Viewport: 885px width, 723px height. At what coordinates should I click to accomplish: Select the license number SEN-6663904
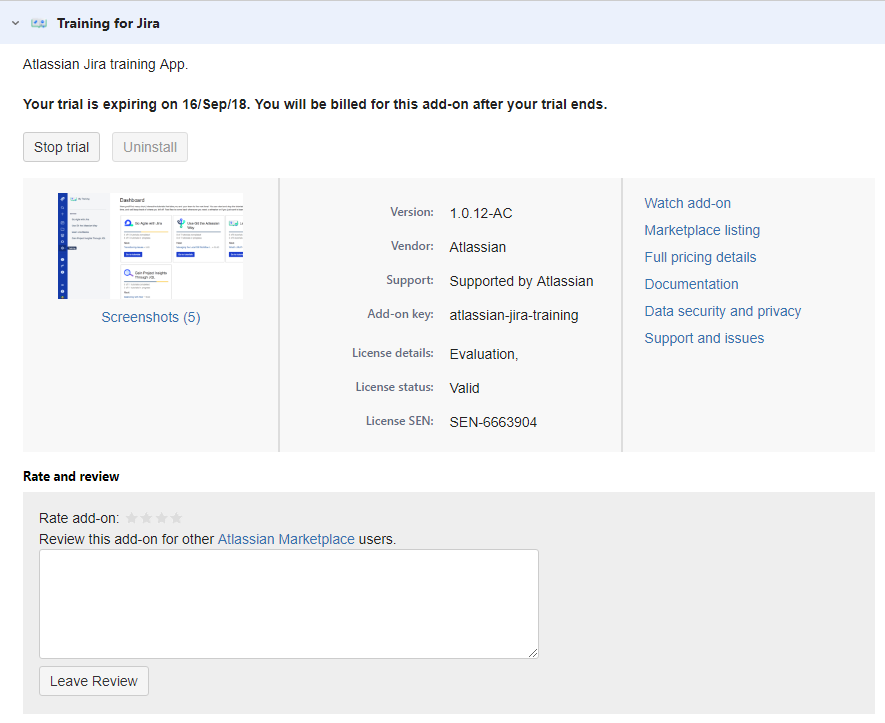pyautogui.click(x=493, y=422)
